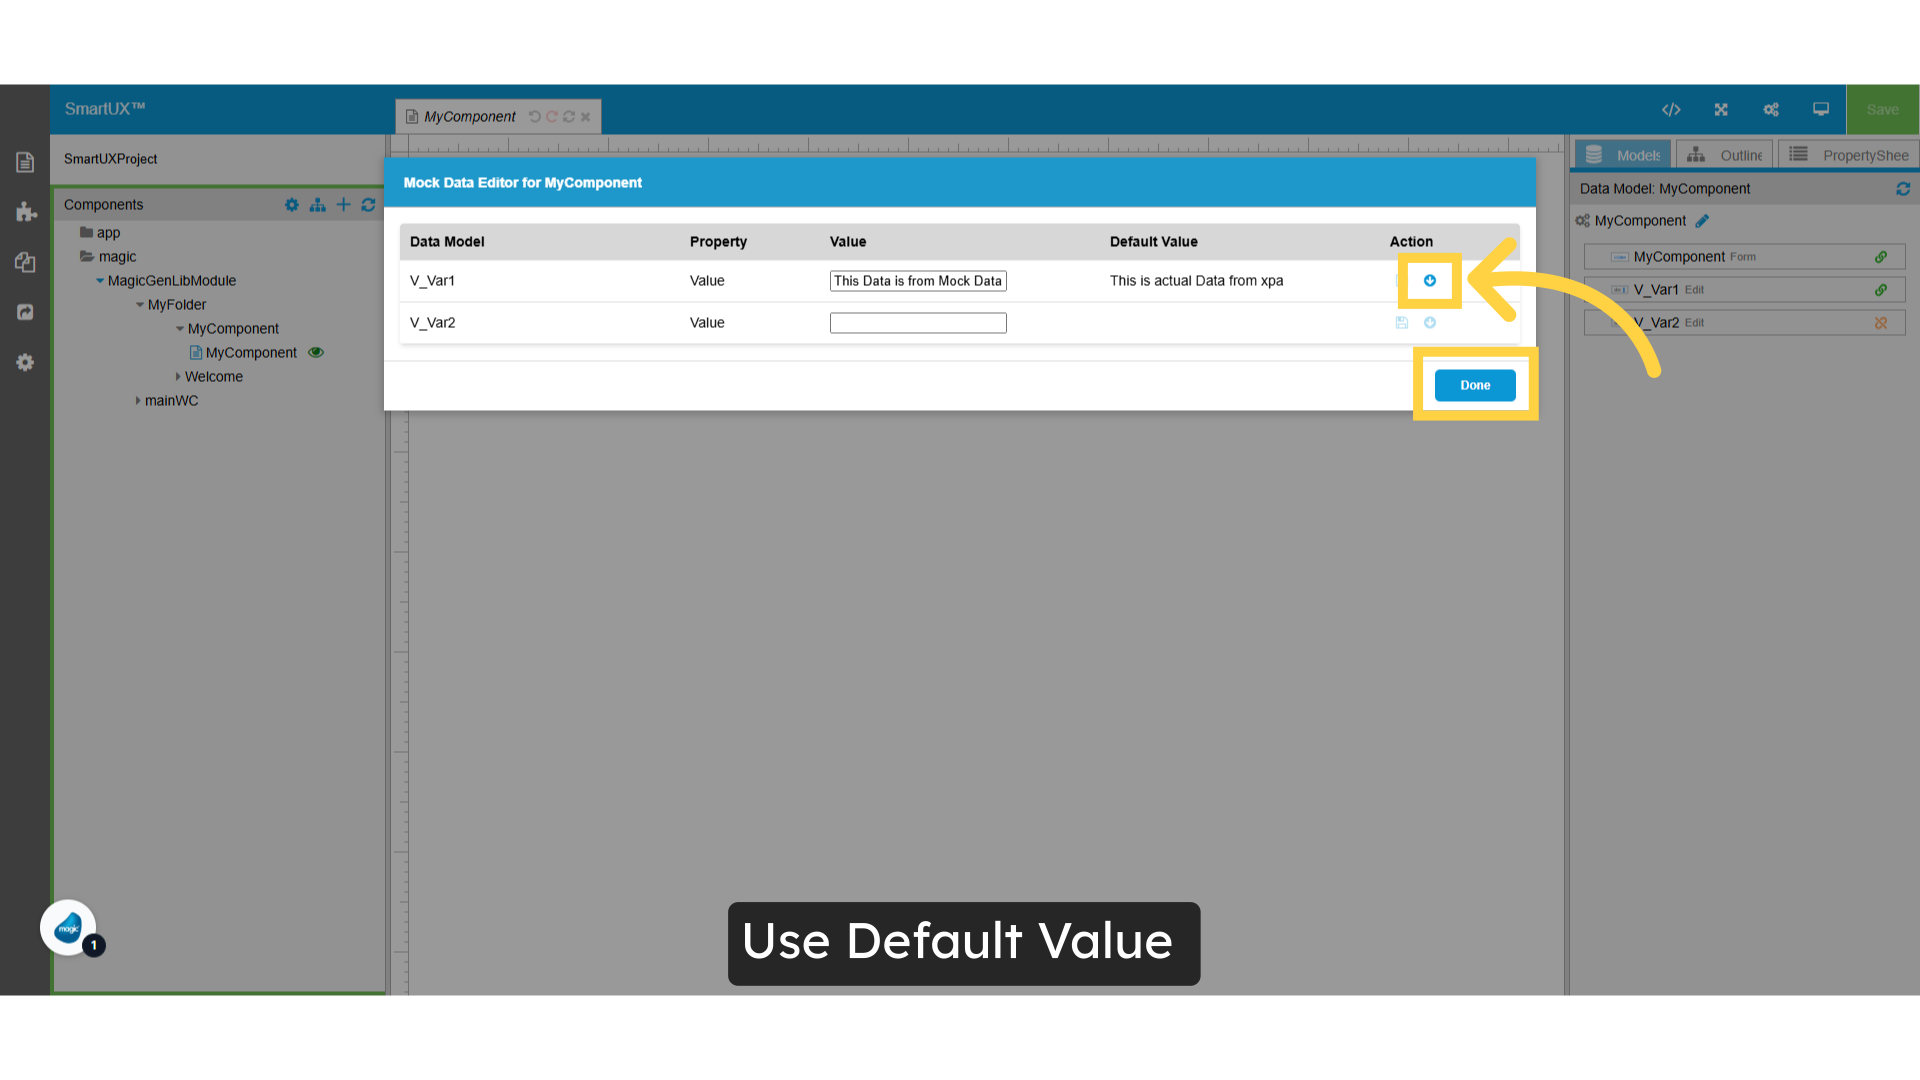This screenshot has height=1080, width=1920.
Task: Click the plus icon to add a component
Action: pyautogui.click(x=343, y=204)
